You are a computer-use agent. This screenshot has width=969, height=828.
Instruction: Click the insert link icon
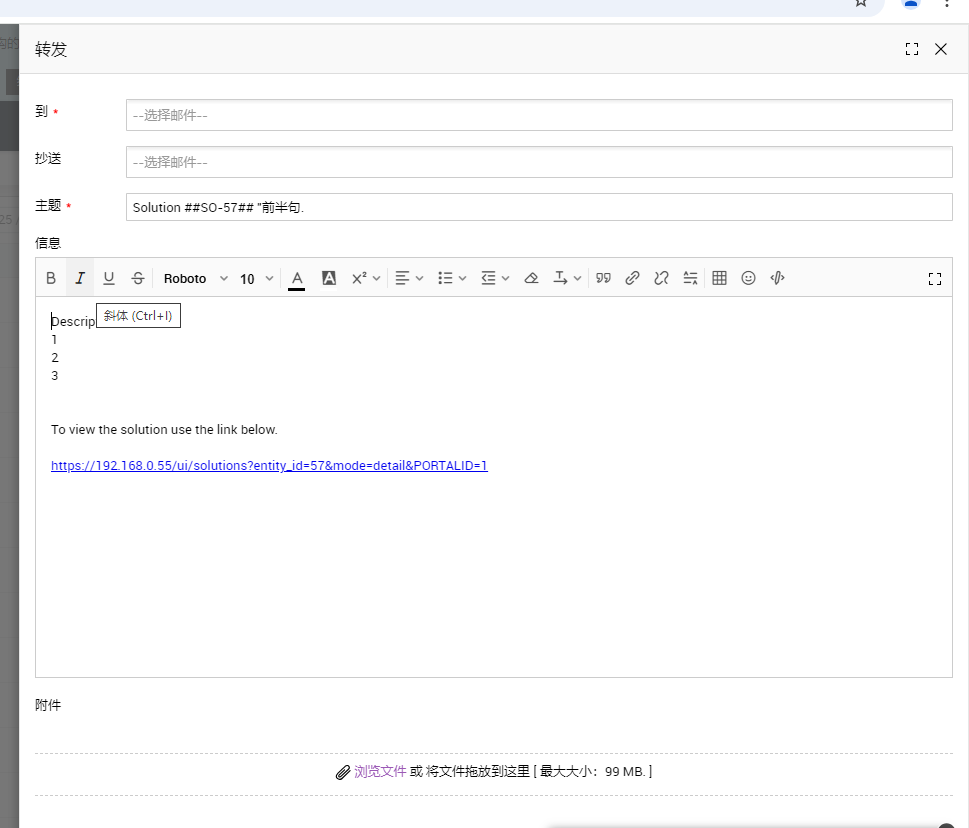pos(632,279)
